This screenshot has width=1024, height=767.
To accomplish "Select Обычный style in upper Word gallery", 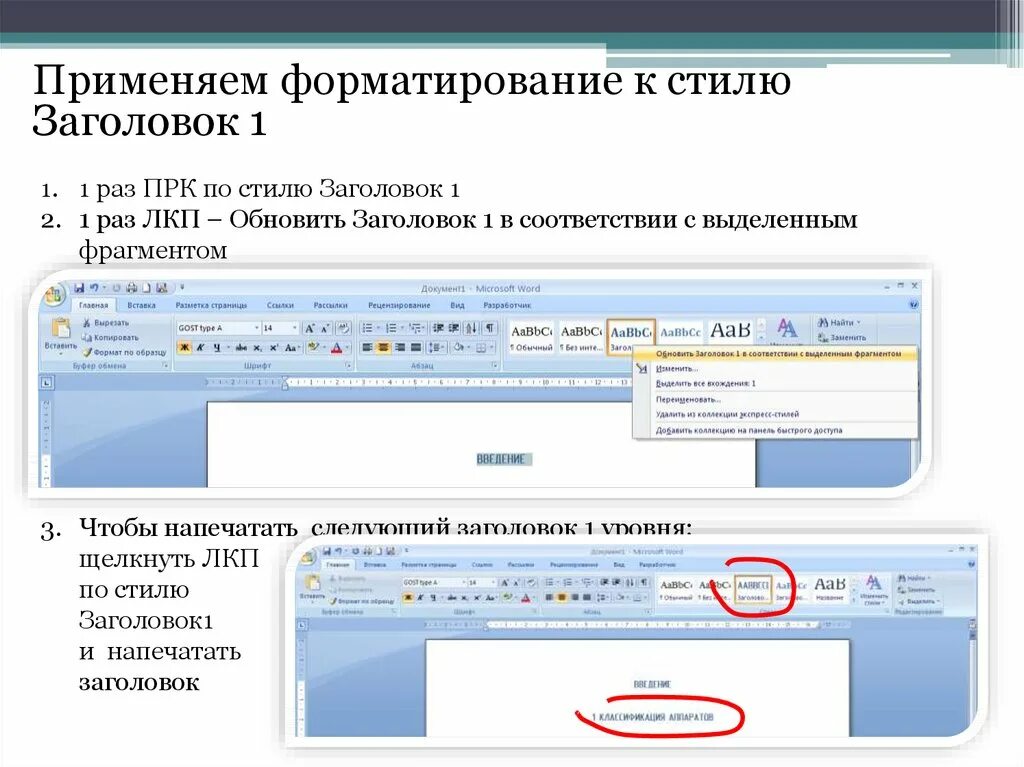I will (532, 336).
